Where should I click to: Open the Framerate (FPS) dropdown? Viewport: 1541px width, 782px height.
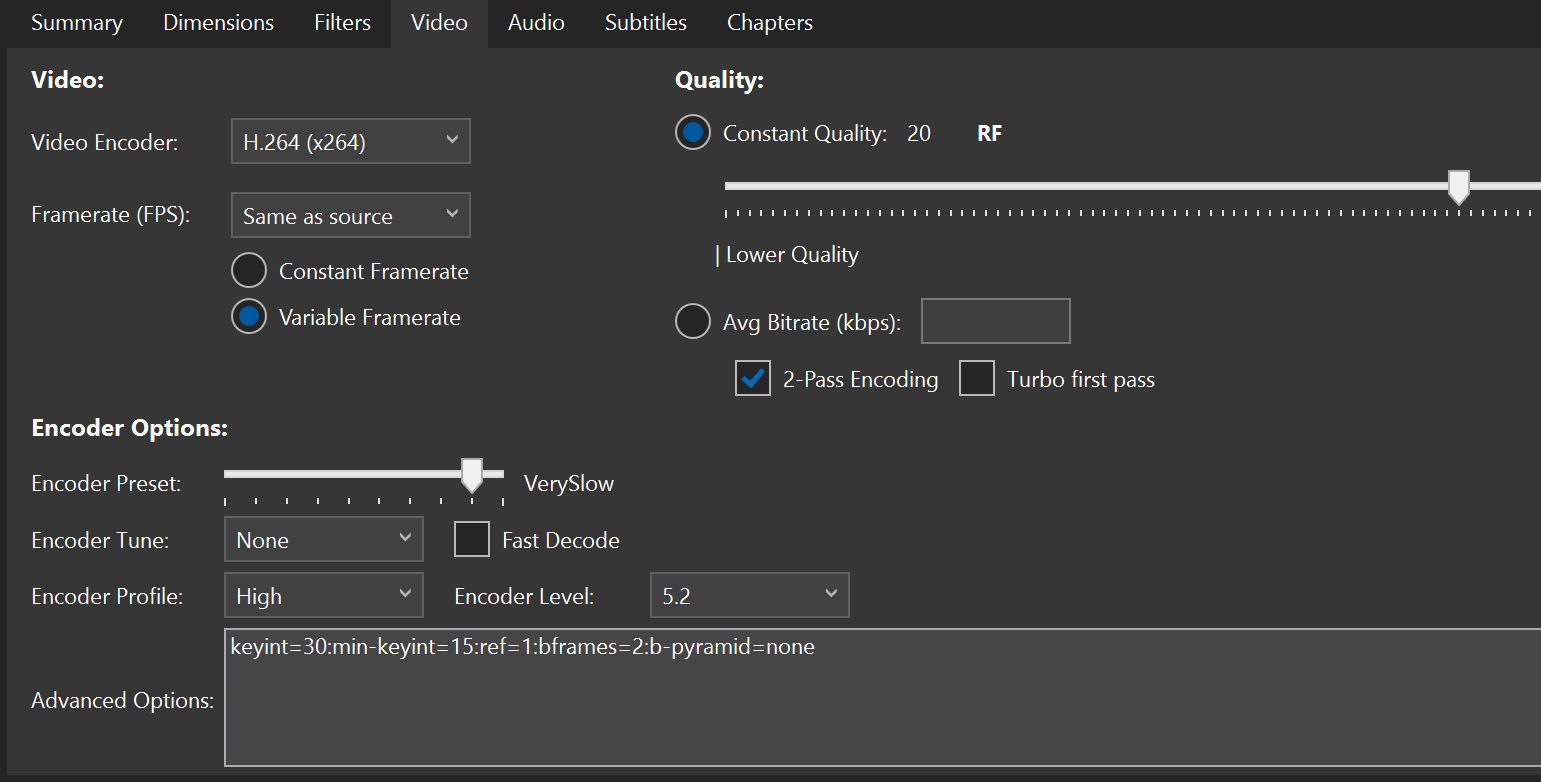coord(350,216)
